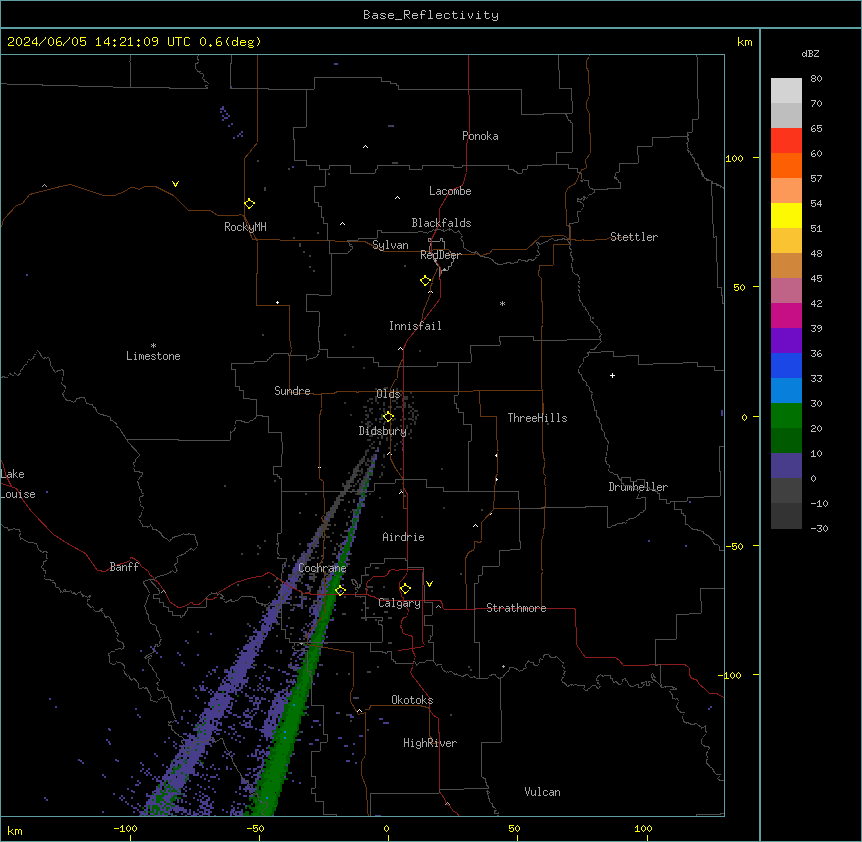Click the -50 tick on bottom axis
The height and width of the screenshot is (842, 862).
[x=255, y=828]
